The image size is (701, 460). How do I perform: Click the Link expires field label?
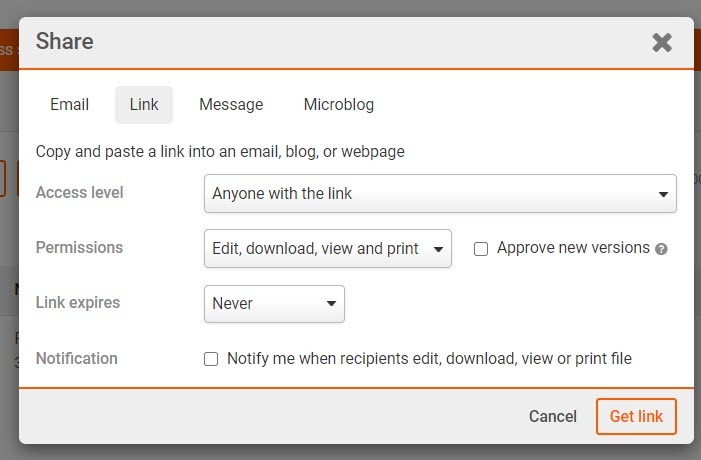76,303
